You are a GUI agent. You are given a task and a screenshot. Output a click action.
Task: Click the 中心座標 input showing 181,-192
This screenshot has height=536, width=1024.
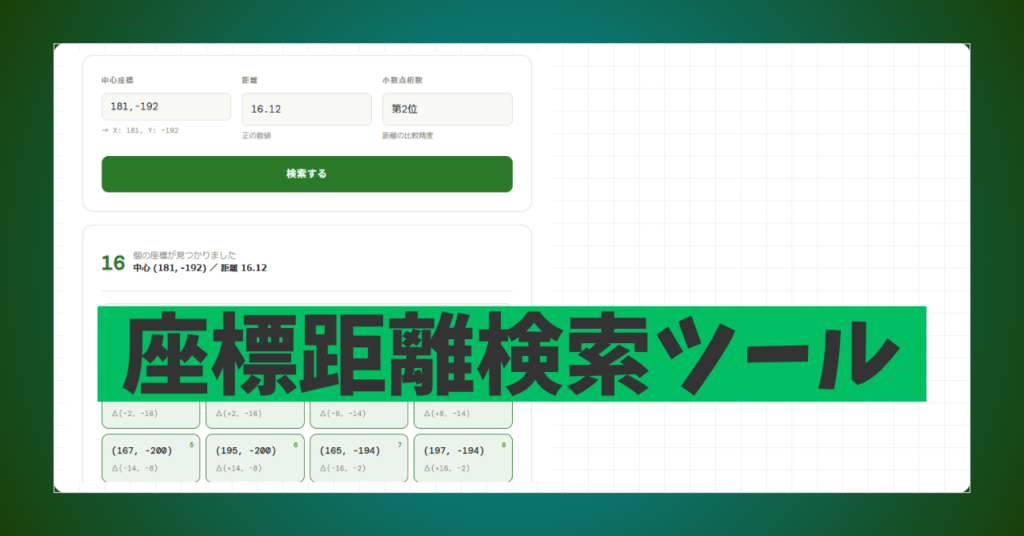166,108
